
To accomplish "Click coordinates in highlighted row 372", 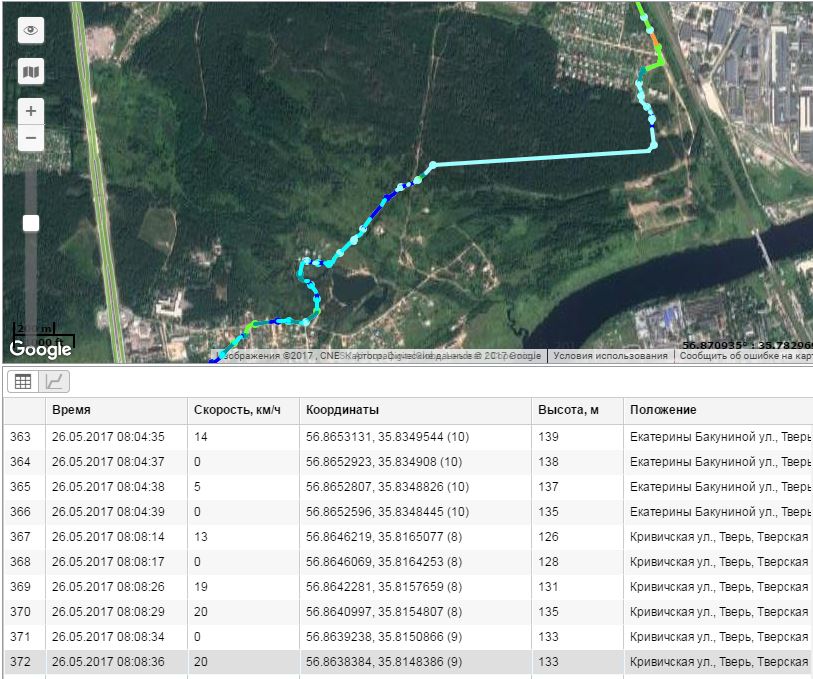I will (384, 661).
